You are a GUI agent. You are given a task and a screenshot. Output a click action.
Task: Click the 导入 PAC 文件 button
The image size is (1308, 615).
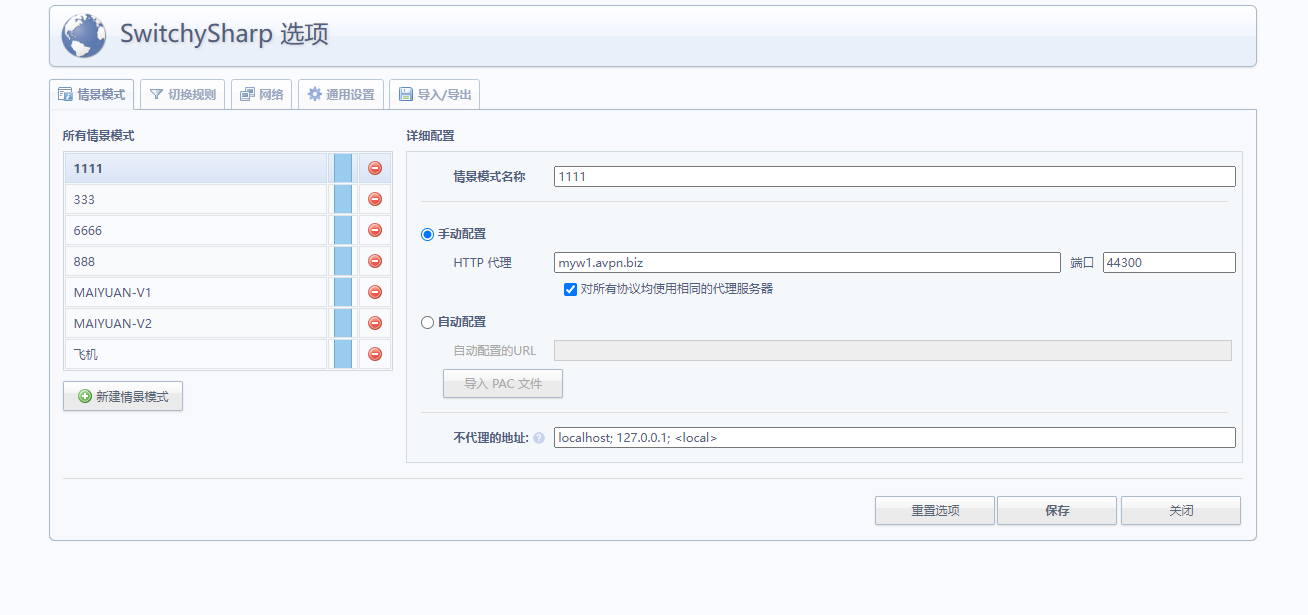tap(503, 383)
